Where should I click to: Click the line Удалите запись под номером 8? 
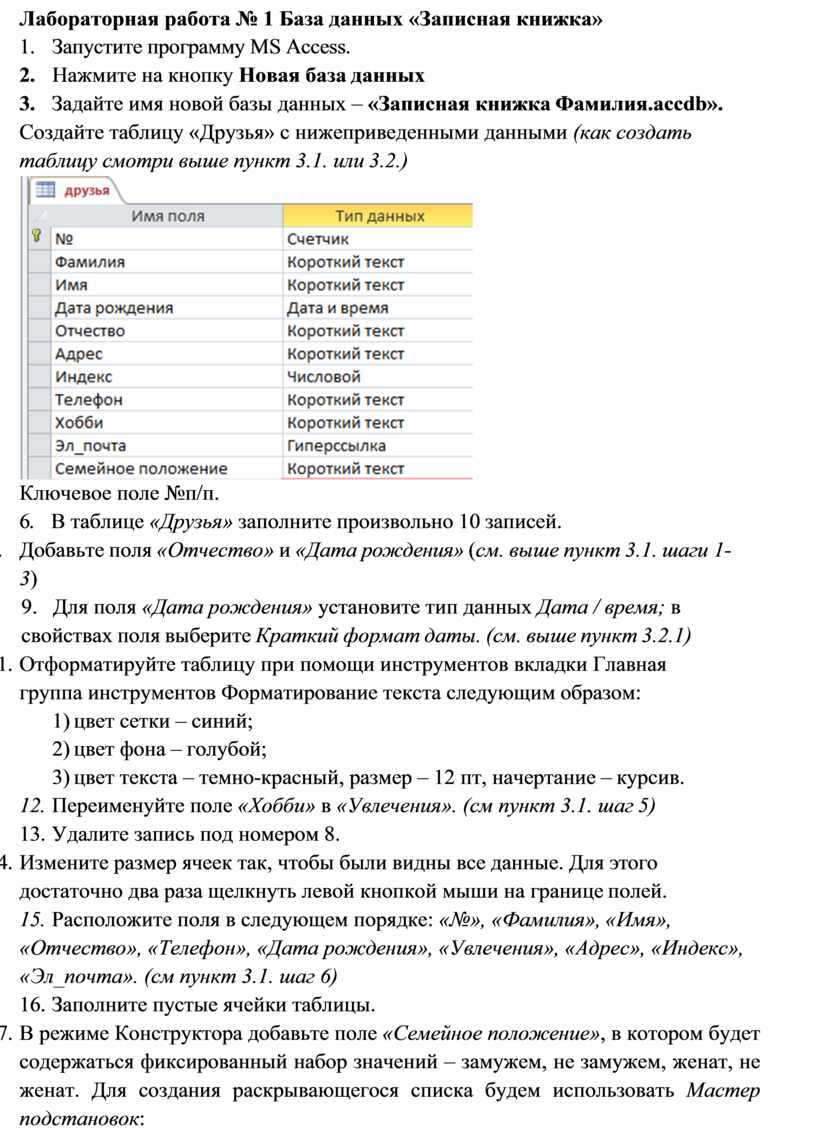pyautogui.click(x=180, y=834)
